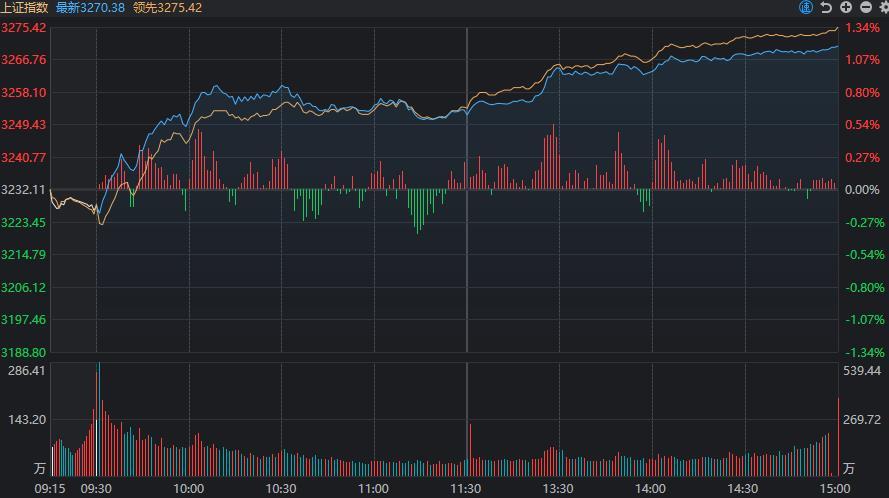Click the 539.44 right volume scale label
Image resolution: width=889 pixels, height=498 pixels.
coord(862,371)
